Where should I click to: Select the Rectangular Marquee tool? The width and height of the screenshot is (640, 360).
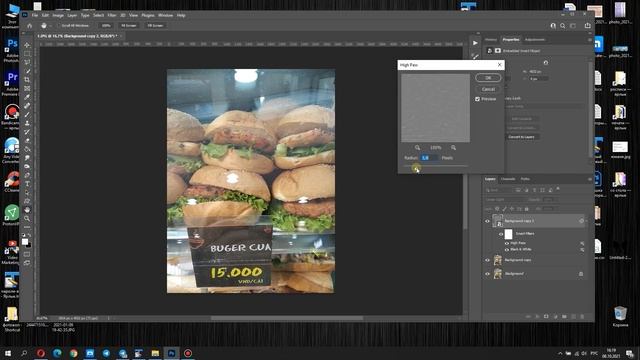pyautogui.click(x=27, y=54)
